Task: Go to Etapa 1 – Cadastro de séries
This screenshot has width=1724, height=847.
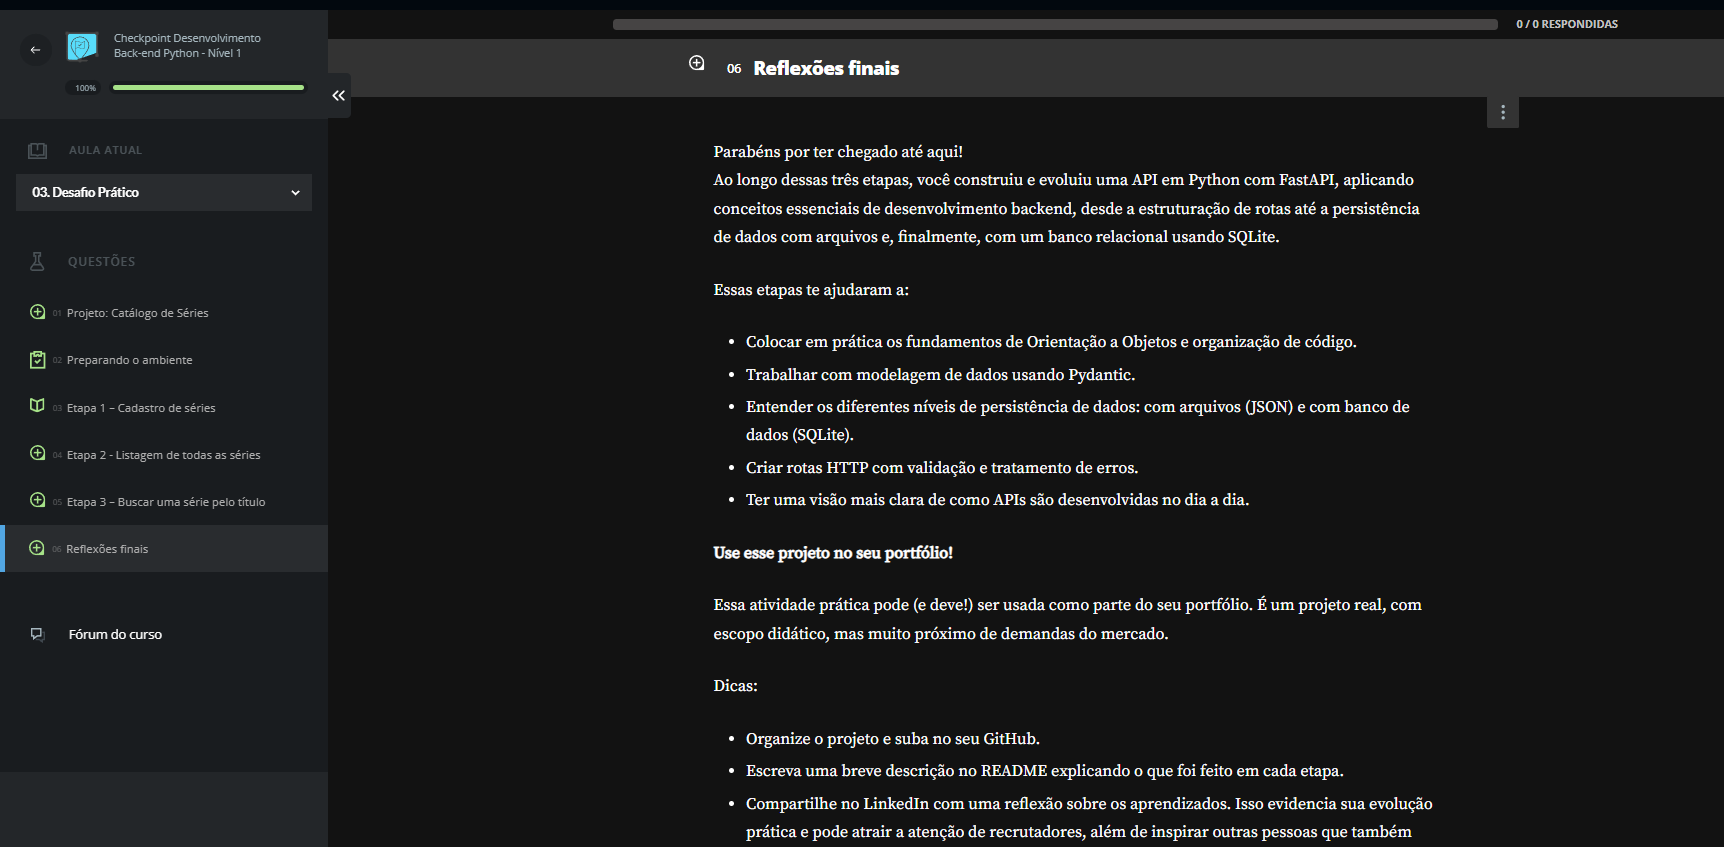Action: (141, 408)
